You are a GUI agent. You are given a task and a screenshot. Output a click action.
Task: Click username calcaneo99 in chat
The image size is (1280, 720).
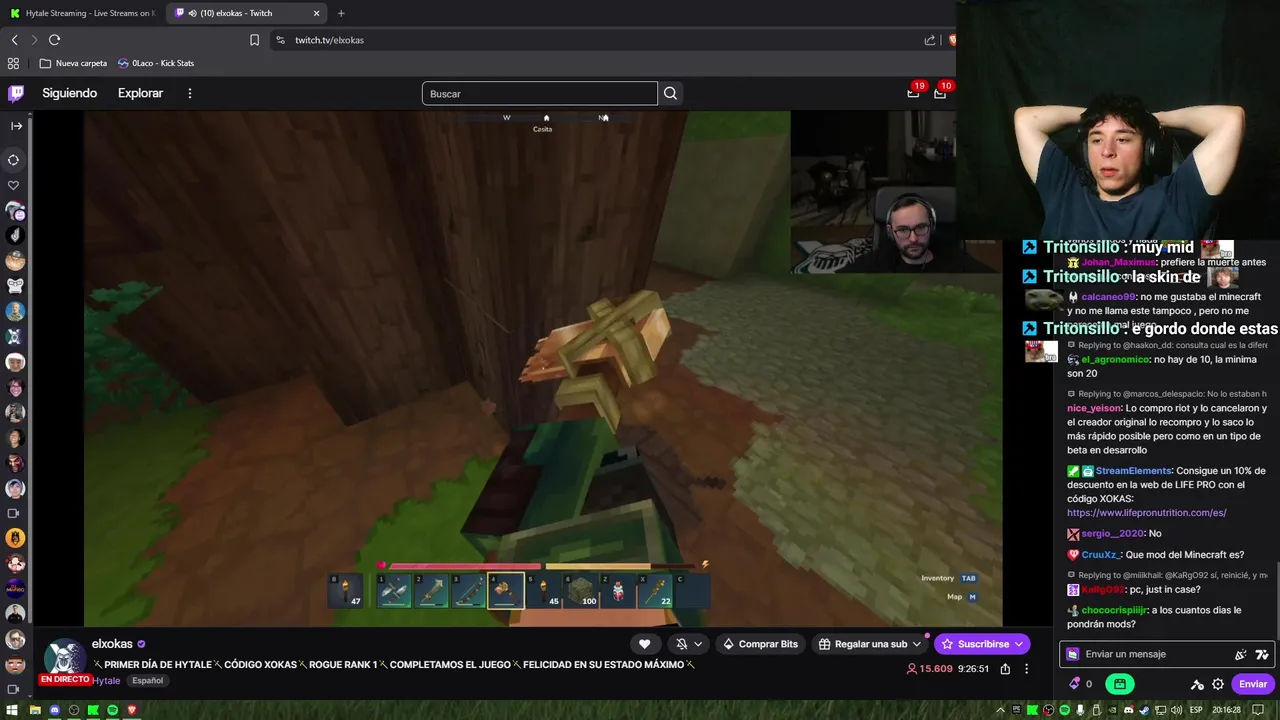click(1108, 297)
